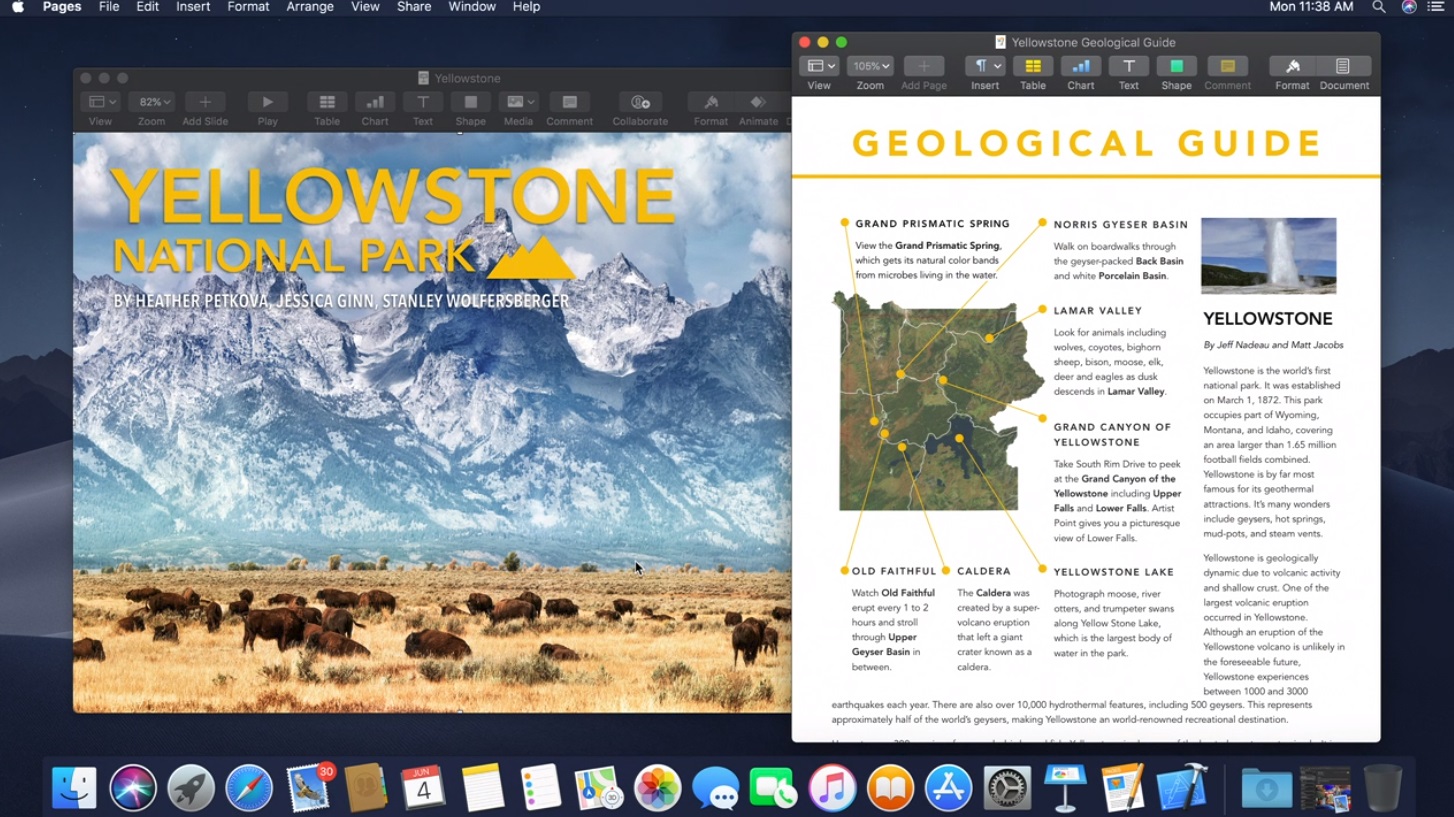The width and height of the screenshot is (1454, 817).
Task: Click the Spotlight search icon in menu bar
Action: [x=1379, y=7]
